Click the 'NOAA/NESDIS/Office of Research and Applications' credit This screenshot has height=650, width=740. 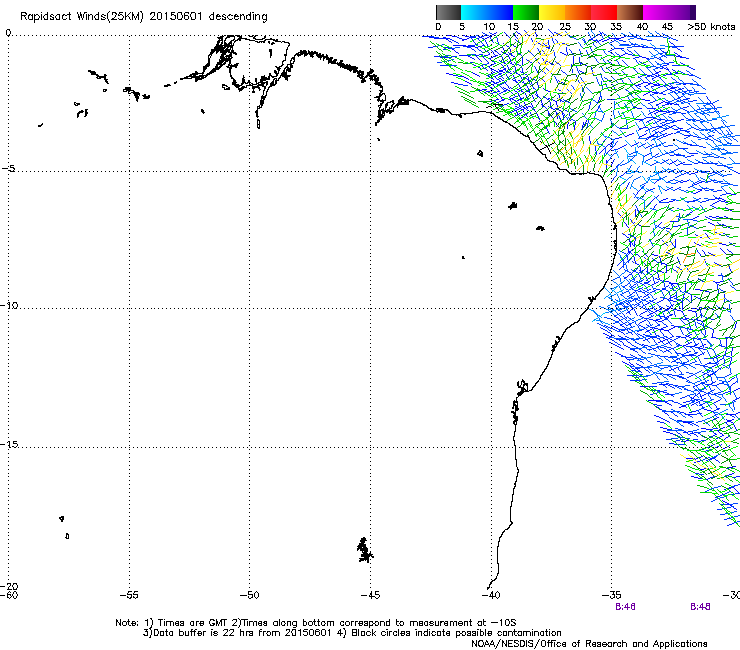point(589,644)
